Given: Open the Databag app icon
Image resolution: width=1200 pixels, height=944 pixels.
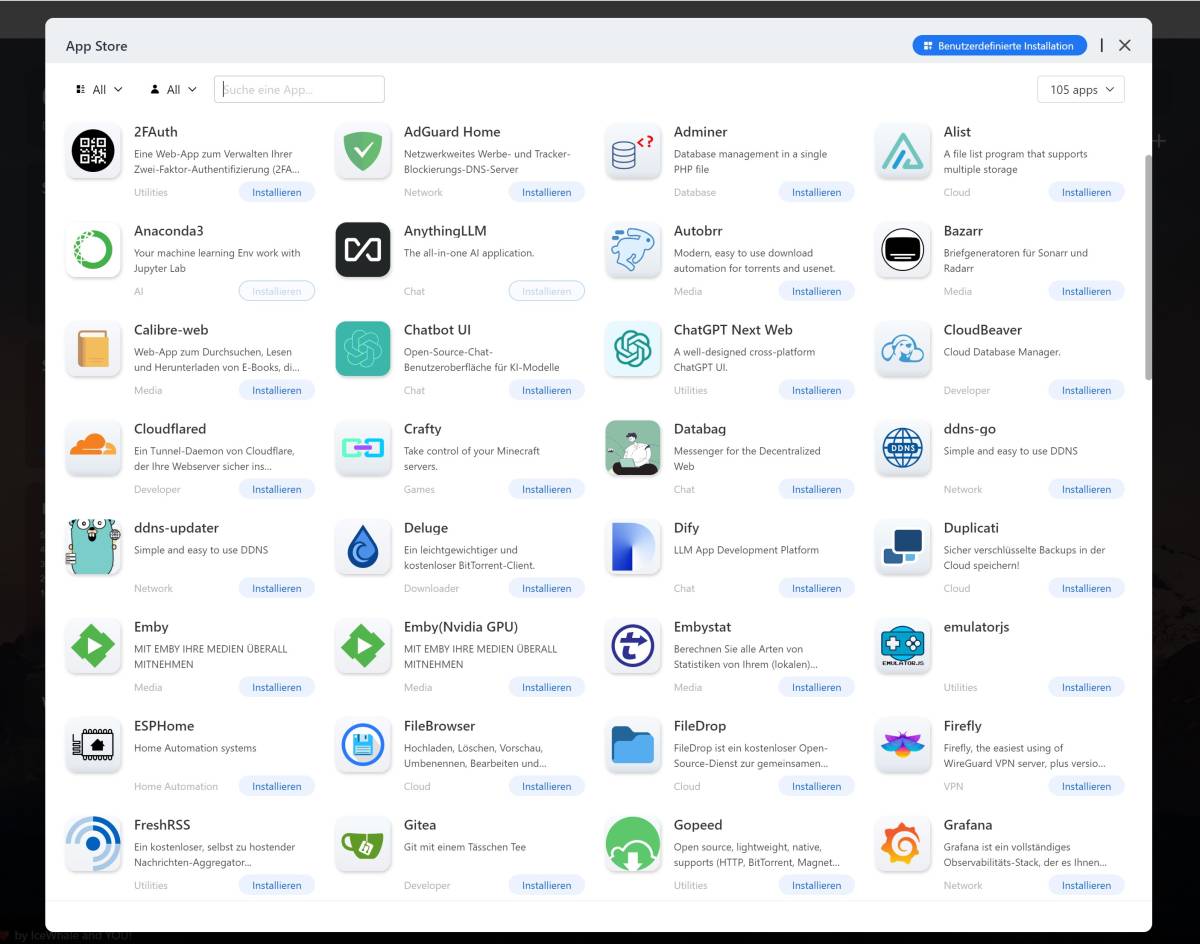Looking at the screenshot, I should (633, 448).
